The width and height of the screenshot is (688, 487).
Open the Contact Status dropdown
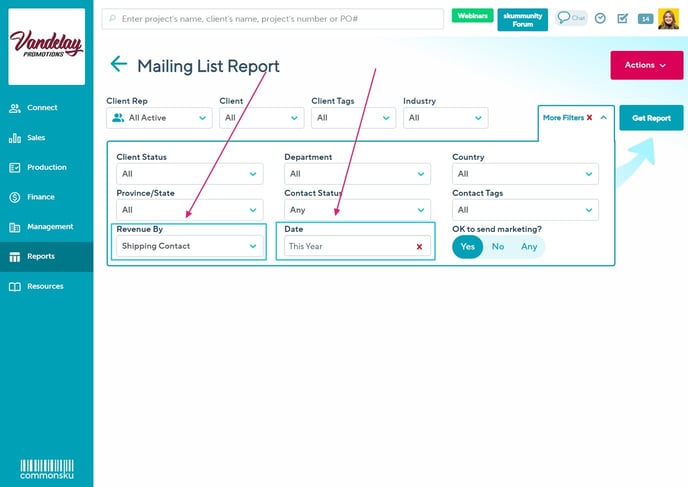pyautogui.click(x=358, y=210)
